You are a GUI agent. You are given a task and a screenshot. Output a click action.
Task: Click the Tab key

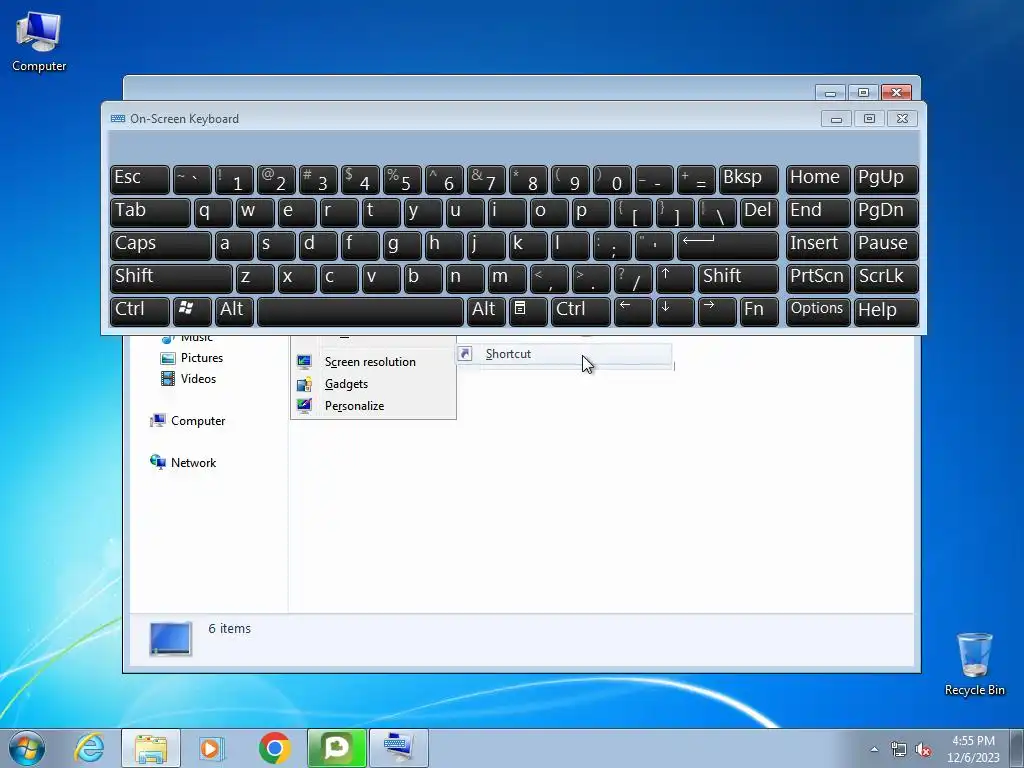tap(150, 213)
